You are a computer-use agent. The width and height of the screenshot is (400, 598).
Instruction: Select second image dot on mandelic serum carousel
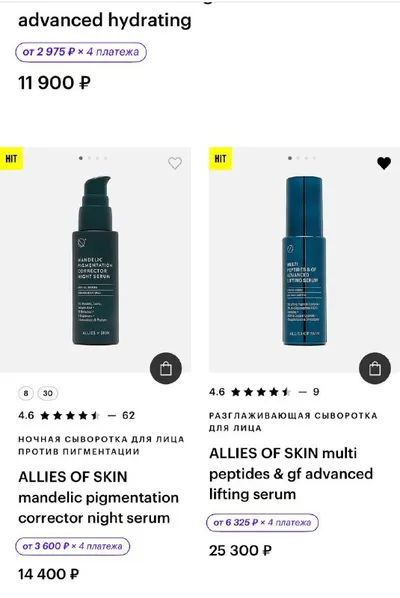[89, 158]
